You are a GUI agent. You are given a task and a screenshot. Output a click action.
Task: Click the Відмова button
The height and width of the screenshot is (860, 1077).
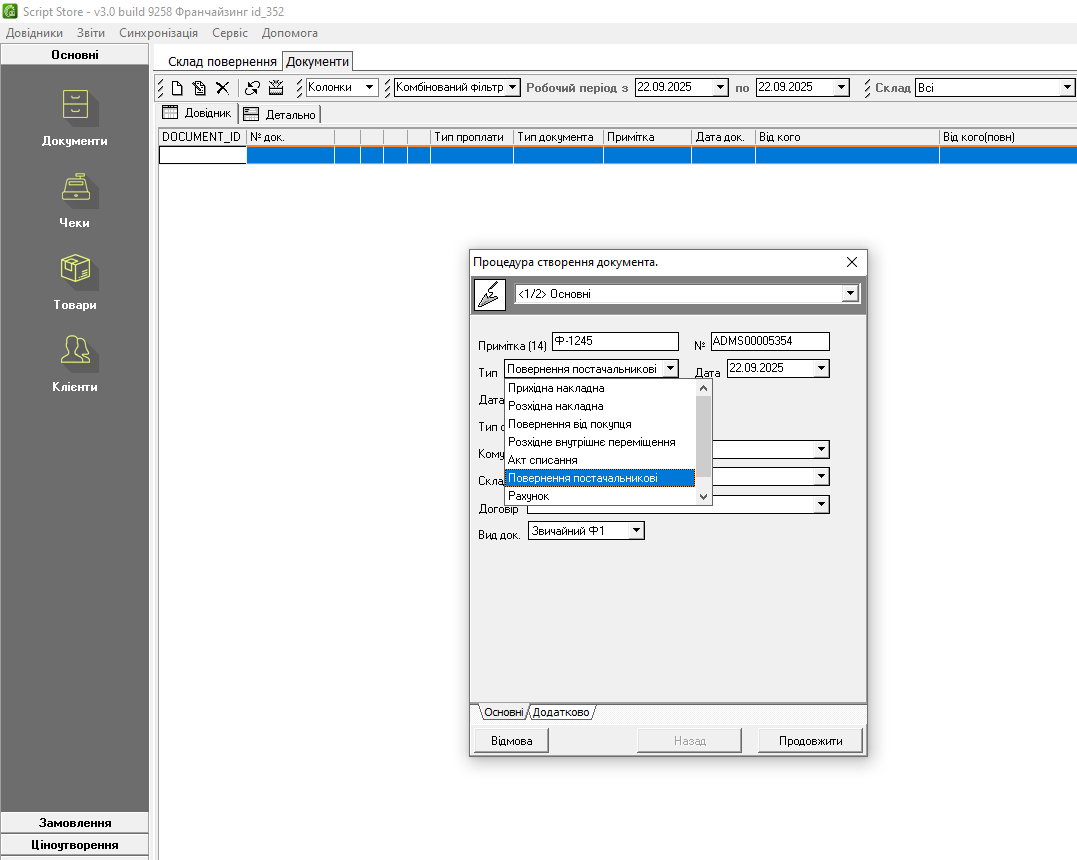(511, 741)
